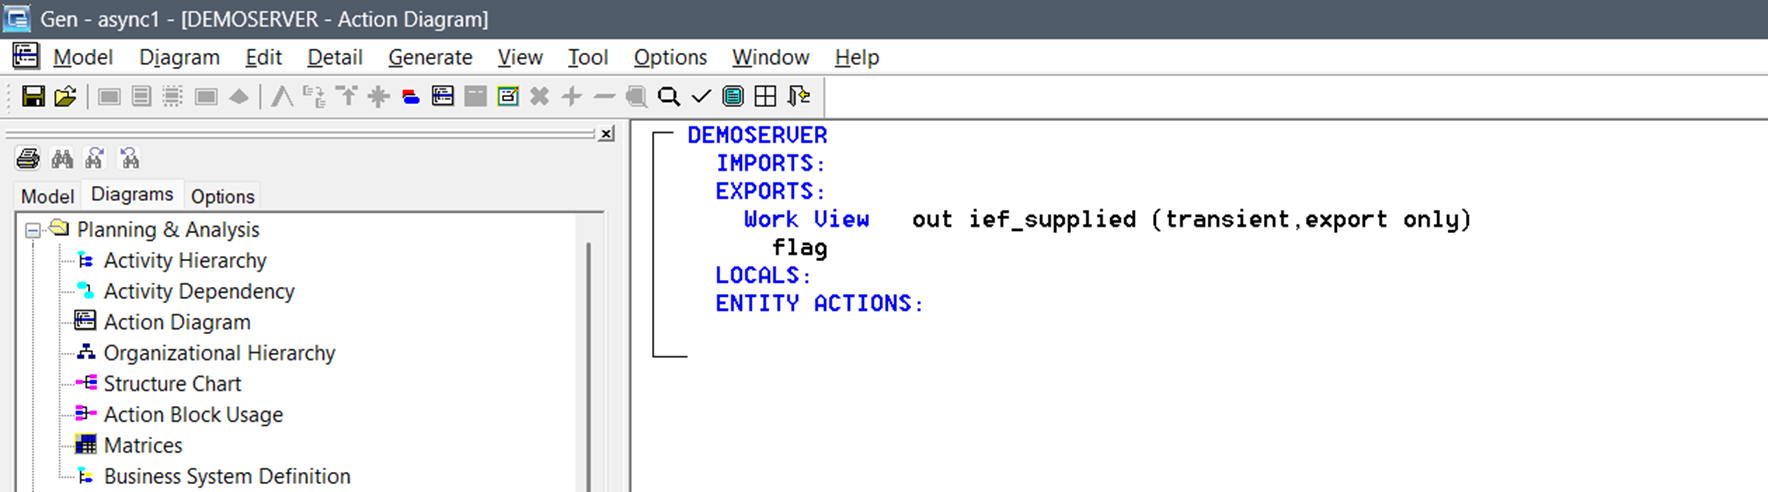The height and width of the screenshot is (492, 1768).
Task: Click the magnifying glass toolbar icon
Action: [x=669, y=96]
